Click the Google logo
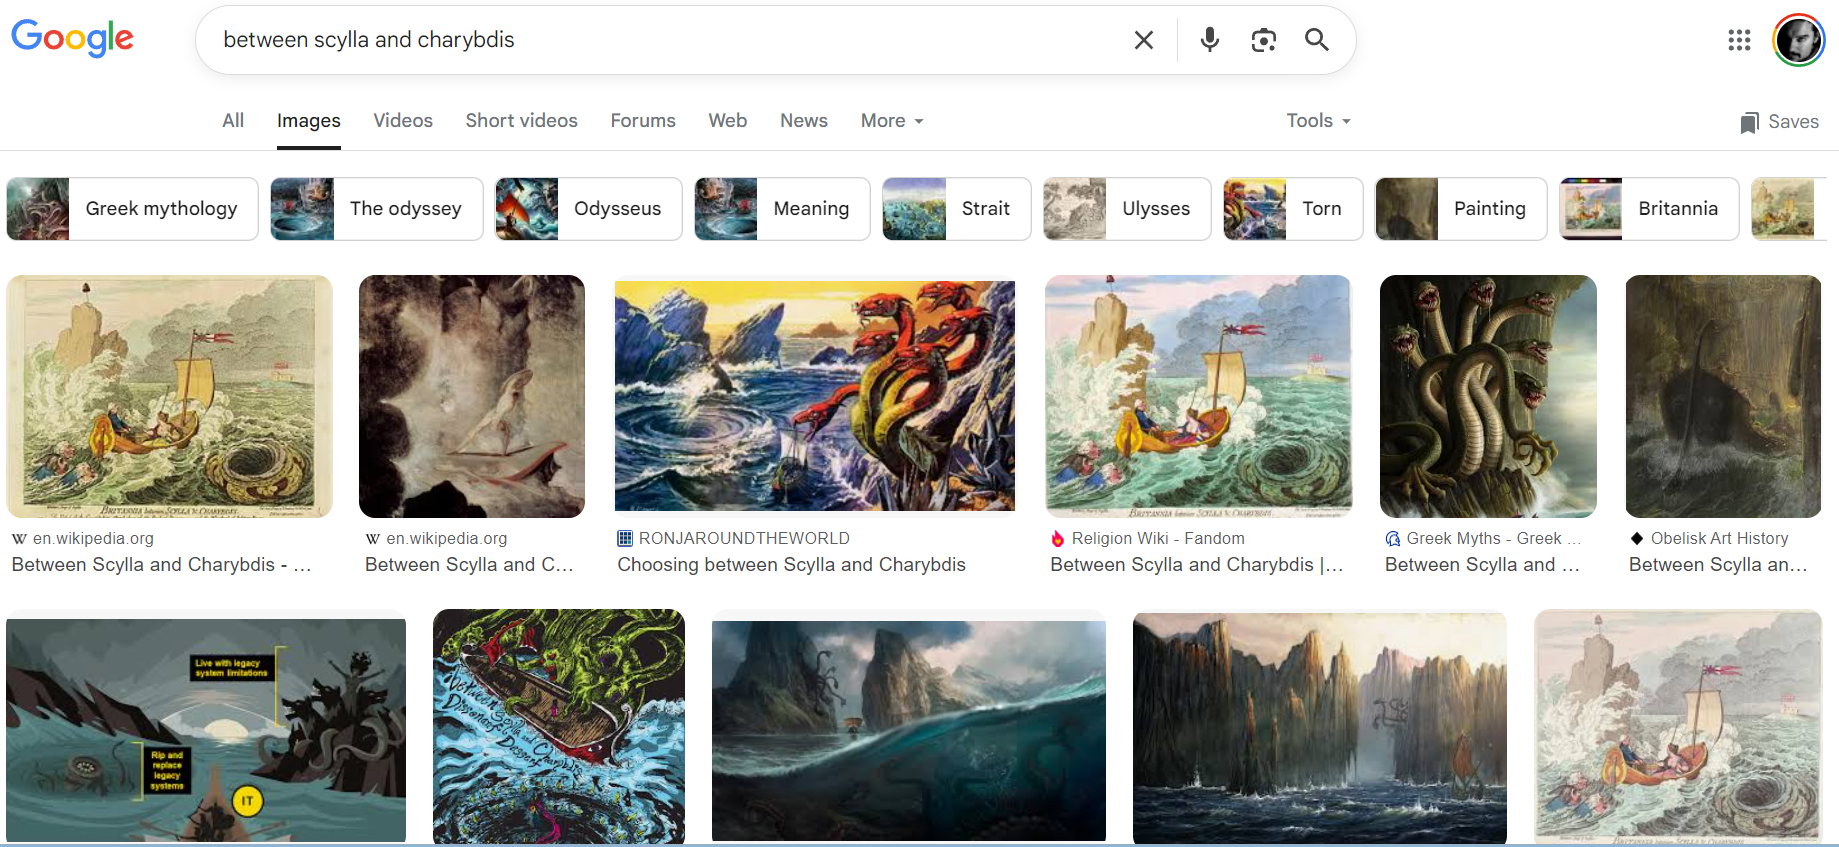This screenshot has height=847, width=1839. (x=72, y=38)
